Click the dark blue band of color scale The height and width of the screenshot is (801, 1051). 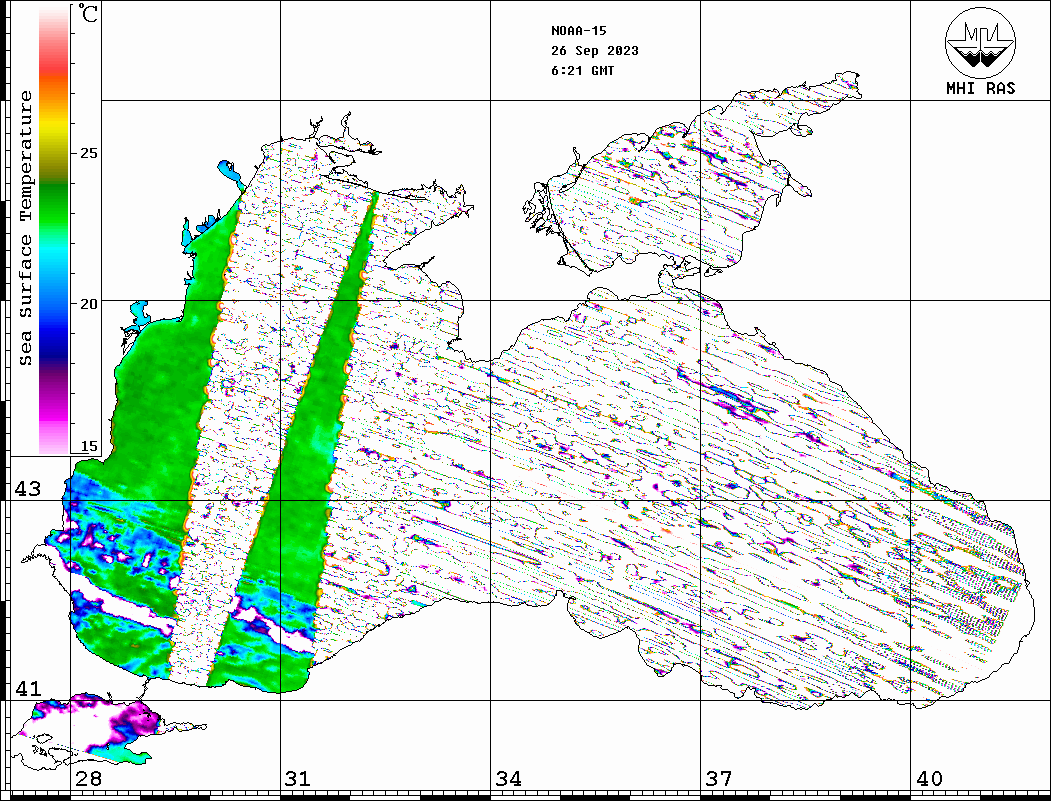click(x=54, y=342)
